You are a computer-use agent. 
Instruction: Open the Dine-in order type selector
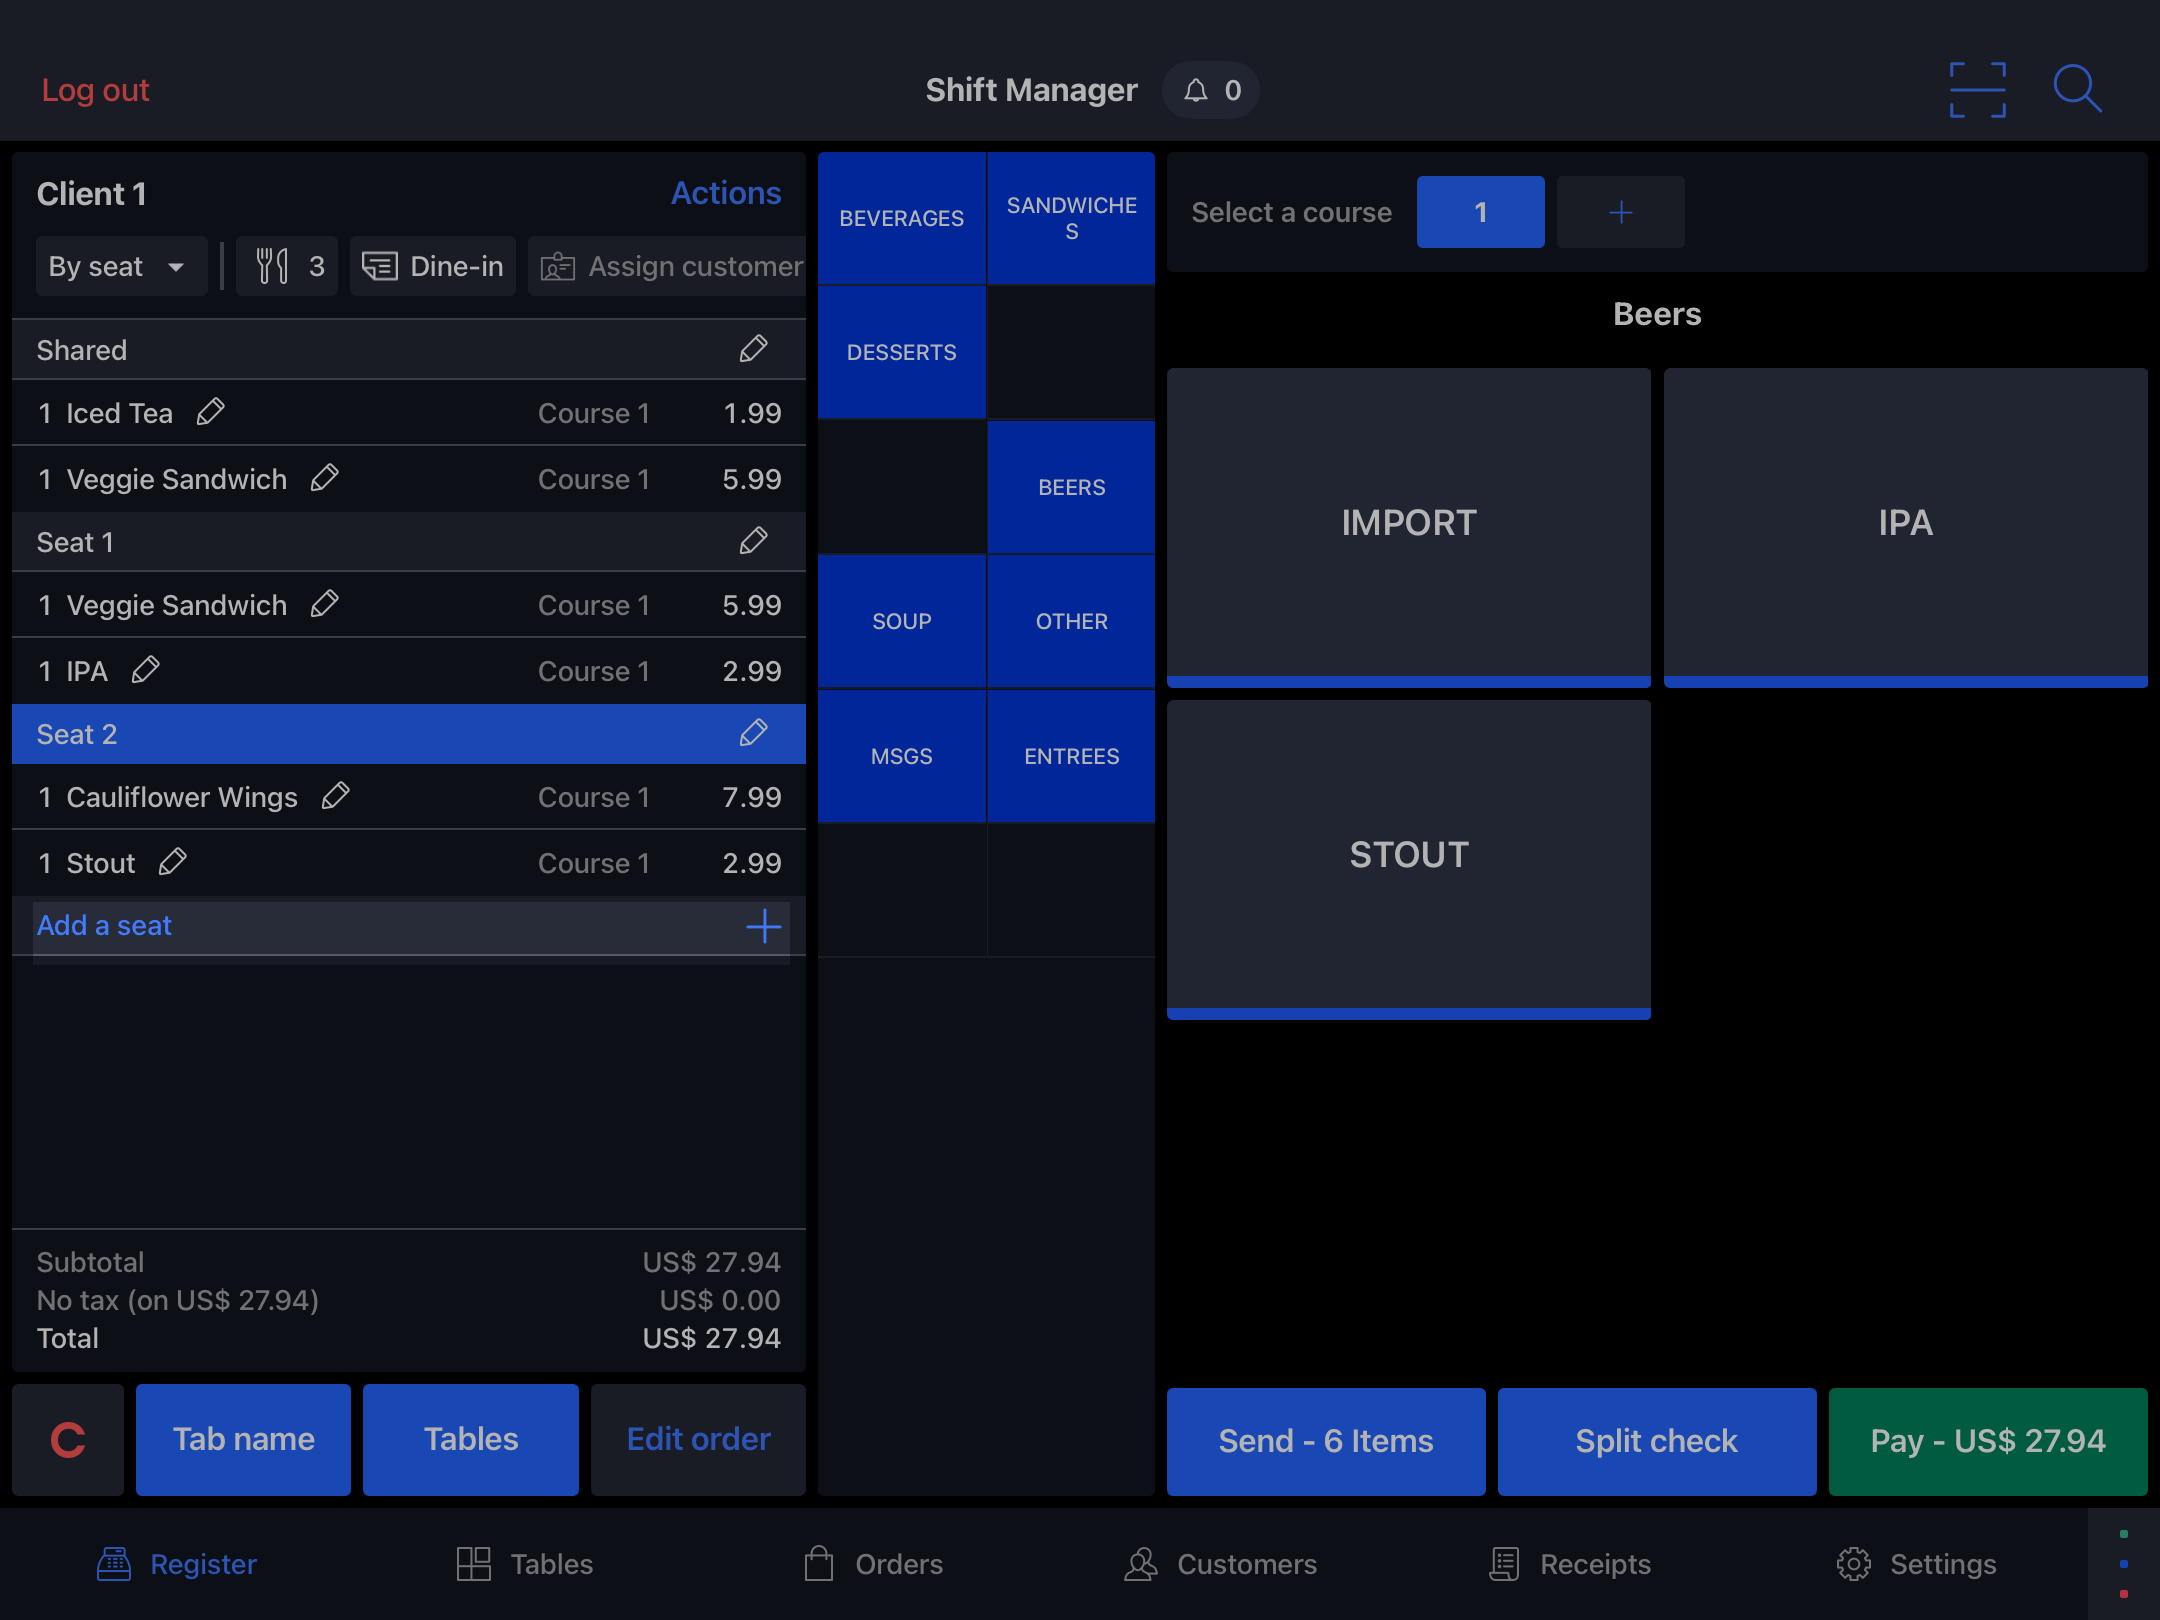click(433, 266)
